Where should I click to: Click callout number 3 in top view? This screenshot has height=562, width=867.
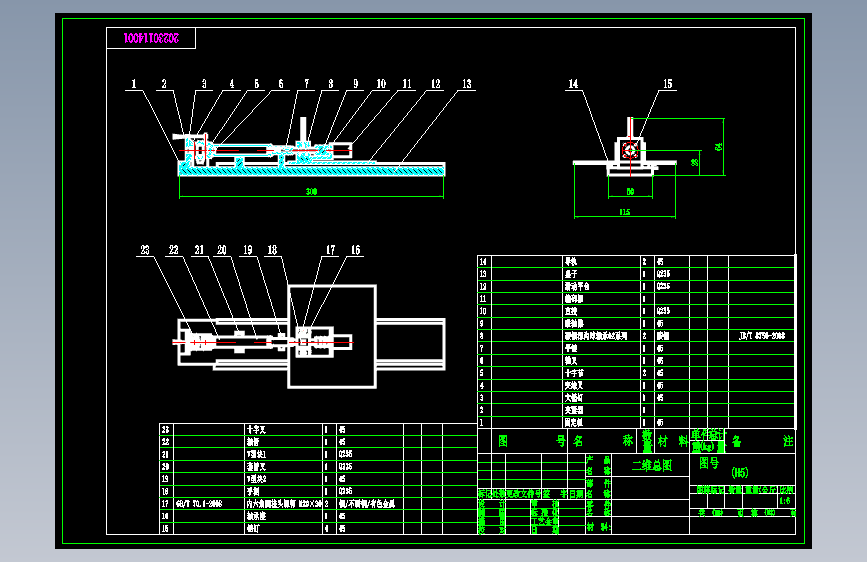204,84
